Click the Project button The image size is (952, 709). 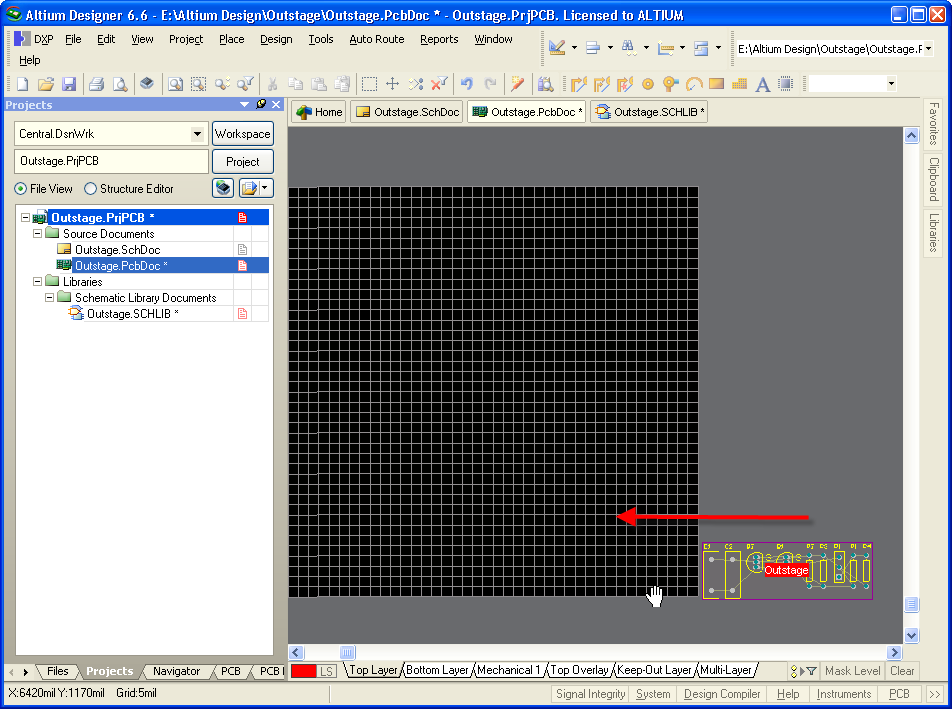242,162
